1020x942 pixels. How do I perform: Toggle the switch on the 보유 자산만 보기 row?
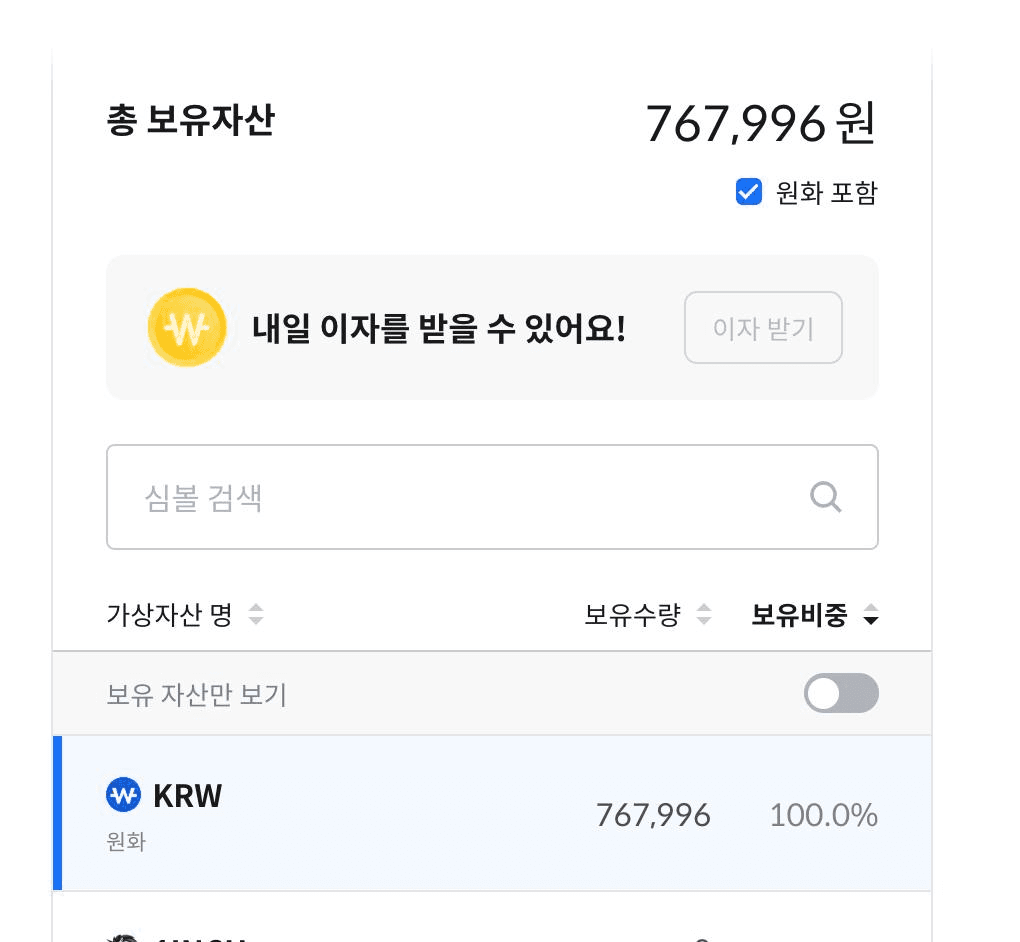pos(841,693)
